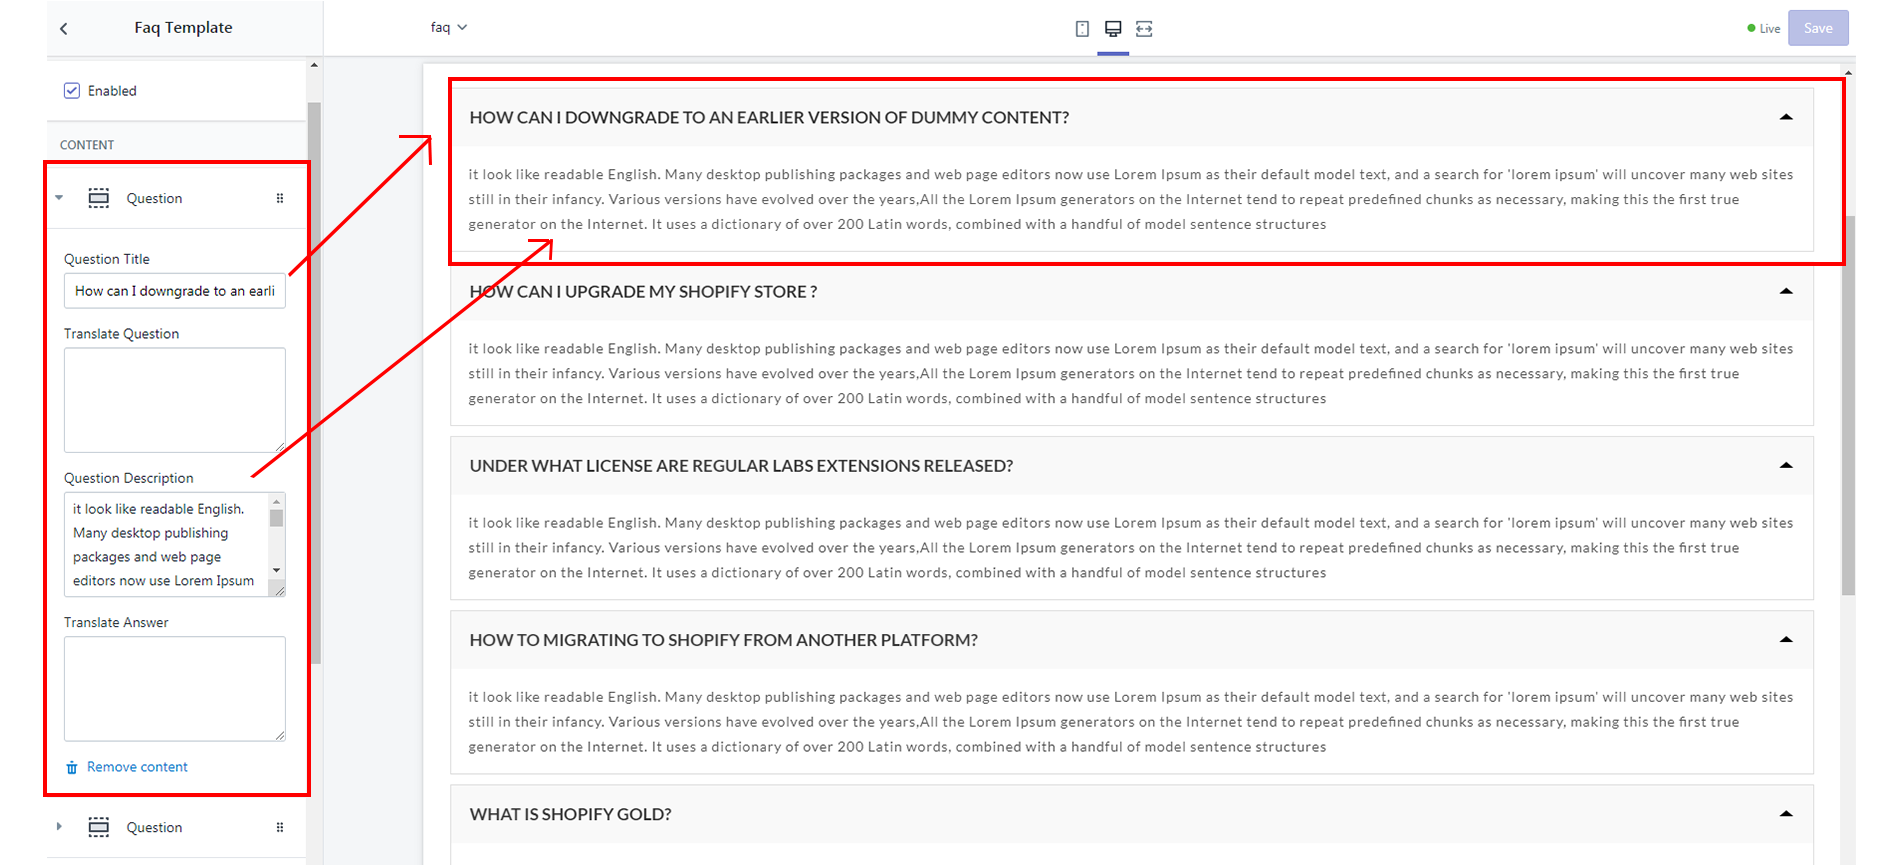Image resolution: width=1901 pixels, height=865 pixels.
Task: Grab the drag handle of bottom Question
Action: tap(280, 827)
